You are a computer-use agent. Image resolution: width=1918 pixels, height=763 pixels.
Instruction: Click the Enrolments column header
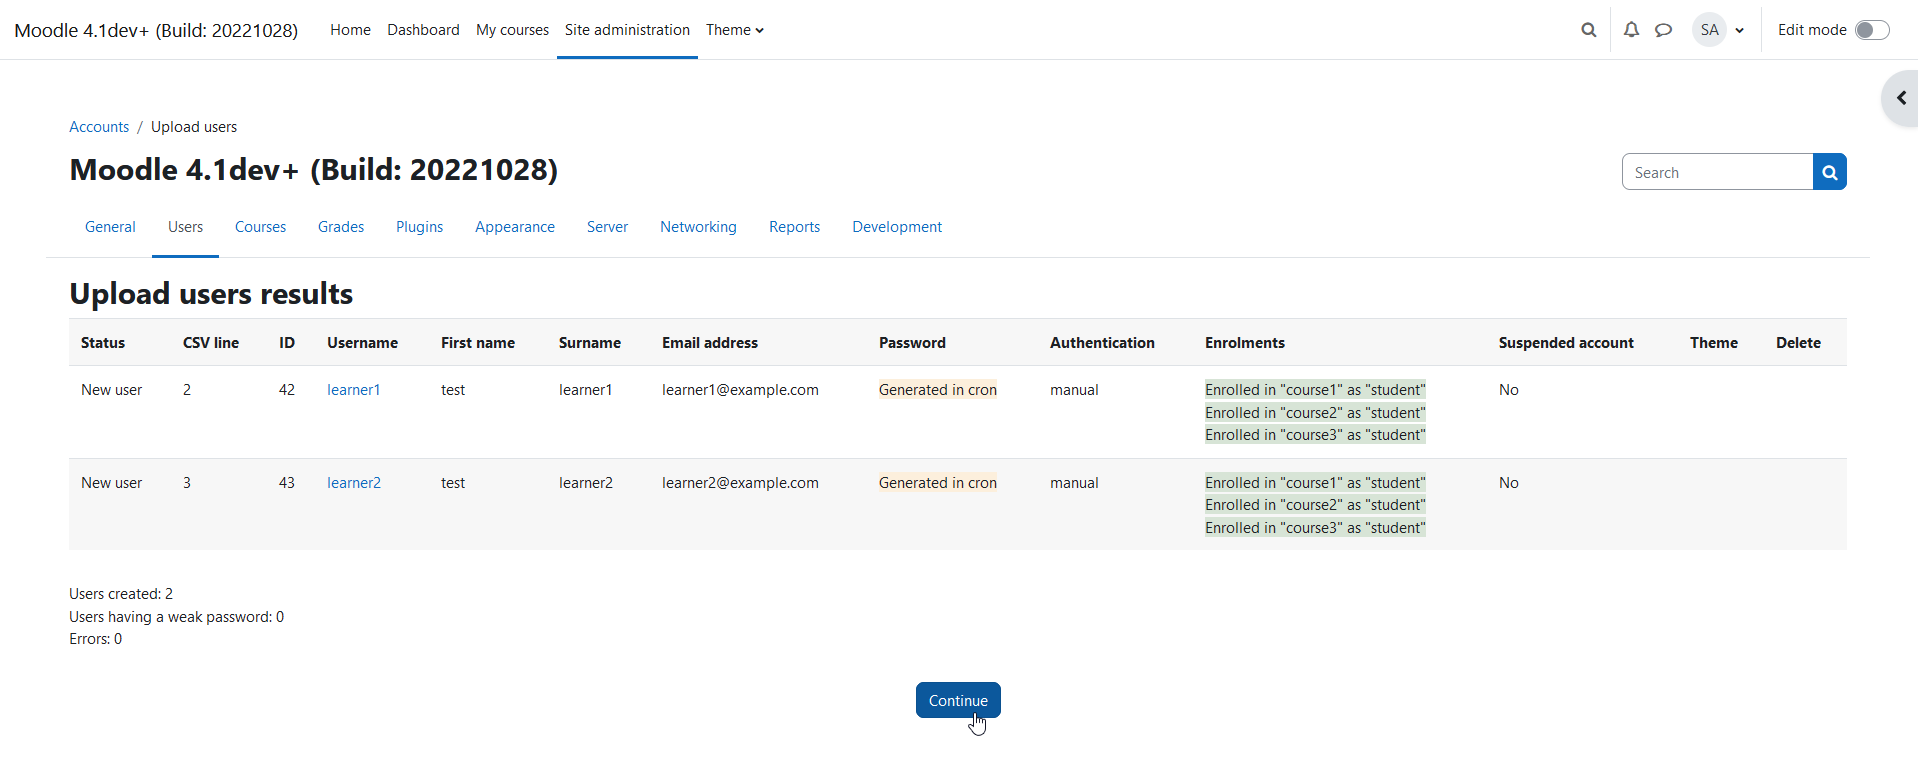point(1245,343)
